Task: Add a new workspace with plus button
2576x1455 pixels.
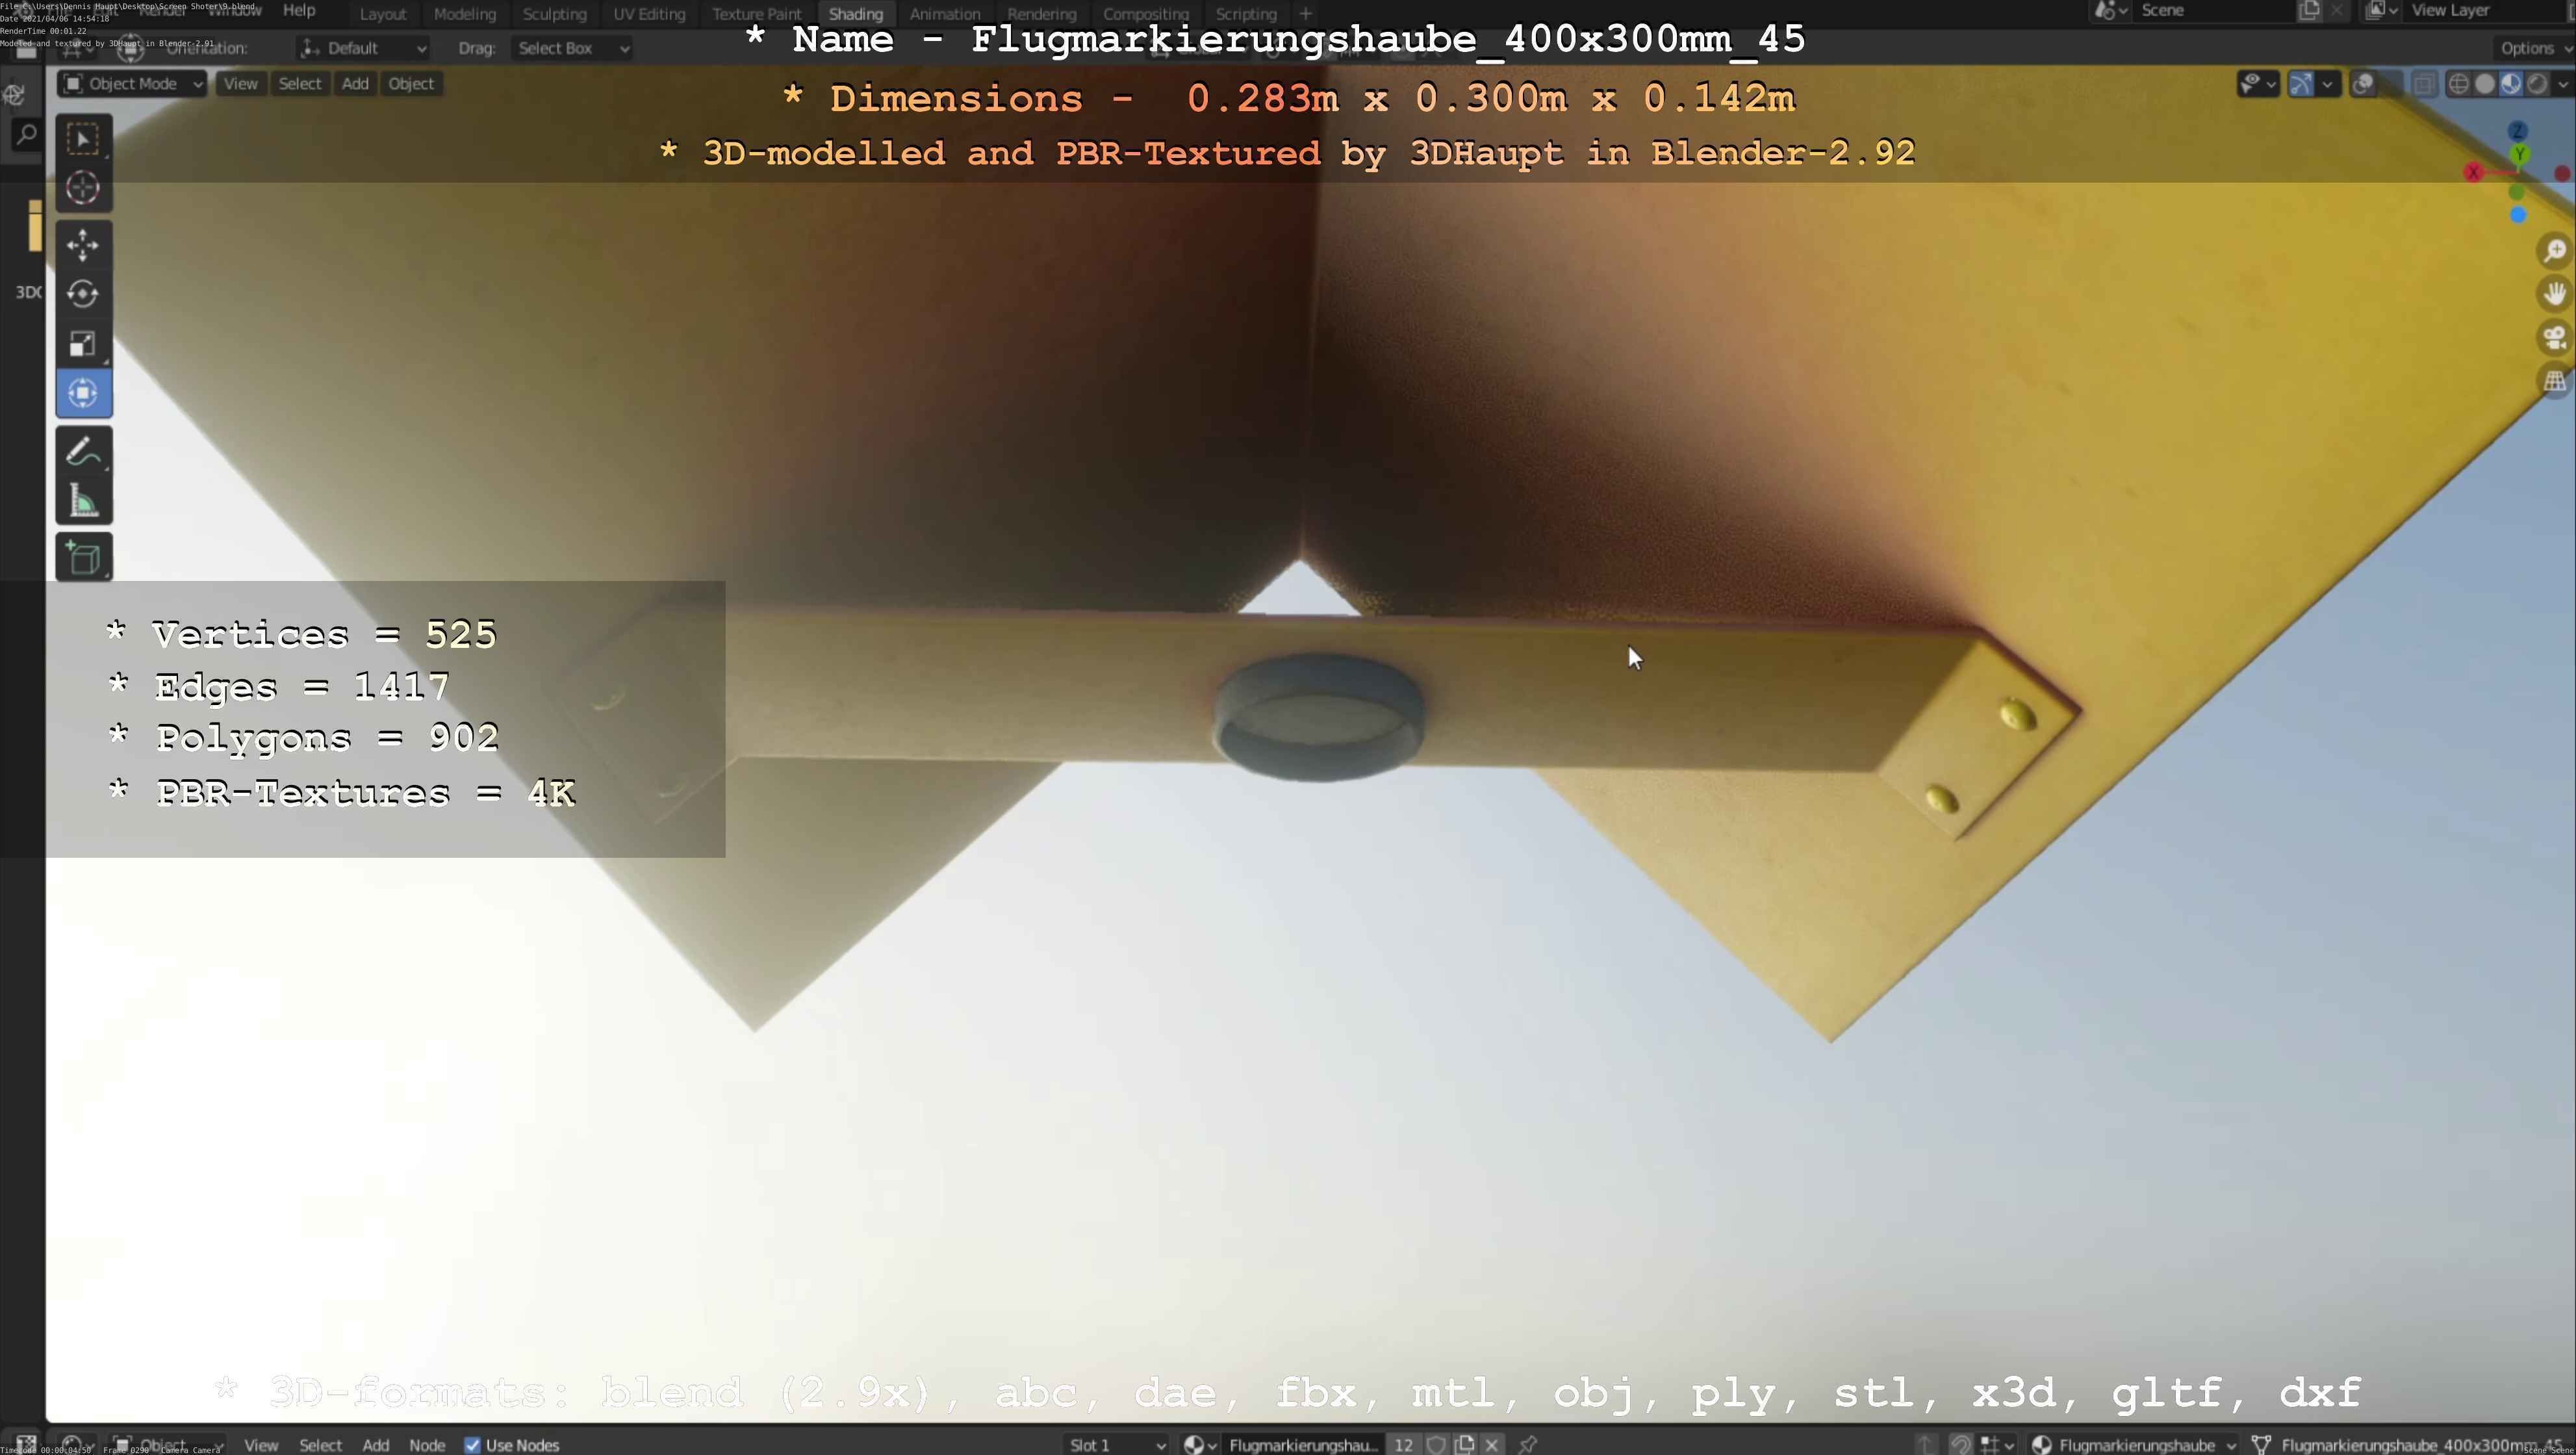Action: click(x=1305, y=14)
